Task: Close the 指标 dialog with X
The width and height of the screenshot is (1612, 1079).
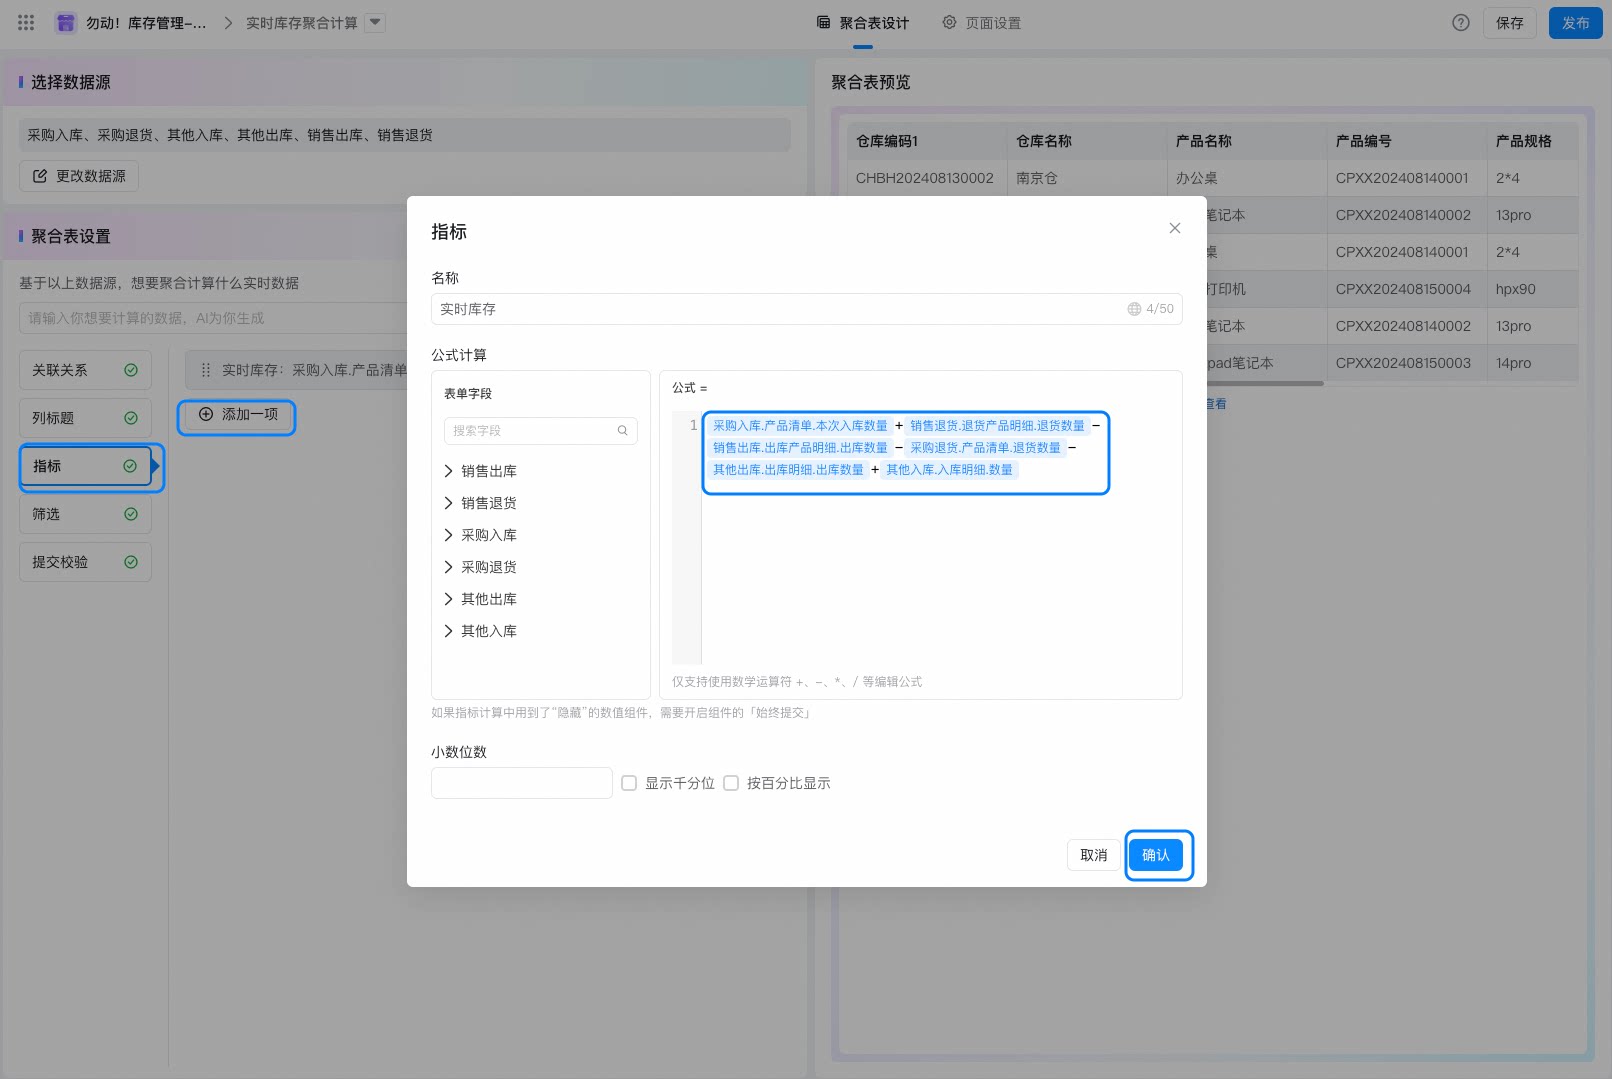Action: pyautogui.click(x=1175, y=228)
